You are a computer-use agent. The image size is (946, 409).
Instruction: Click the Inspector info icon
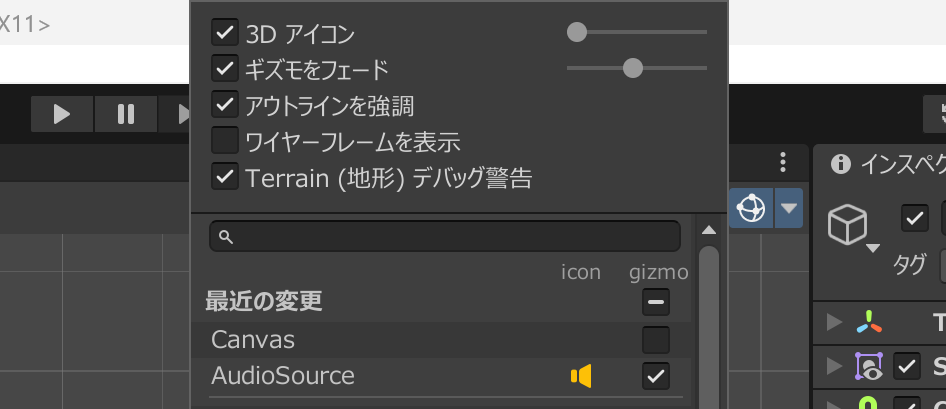[x=841, y=163]
